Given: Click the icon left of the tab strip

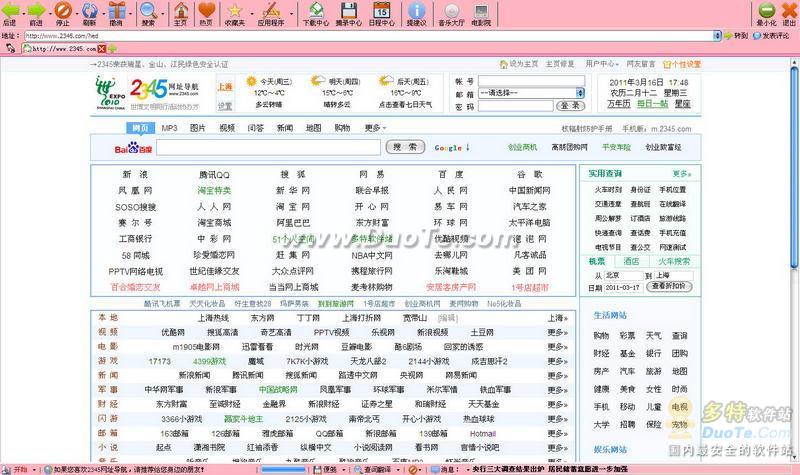Looking at the screenshot, I should [10, 48].
